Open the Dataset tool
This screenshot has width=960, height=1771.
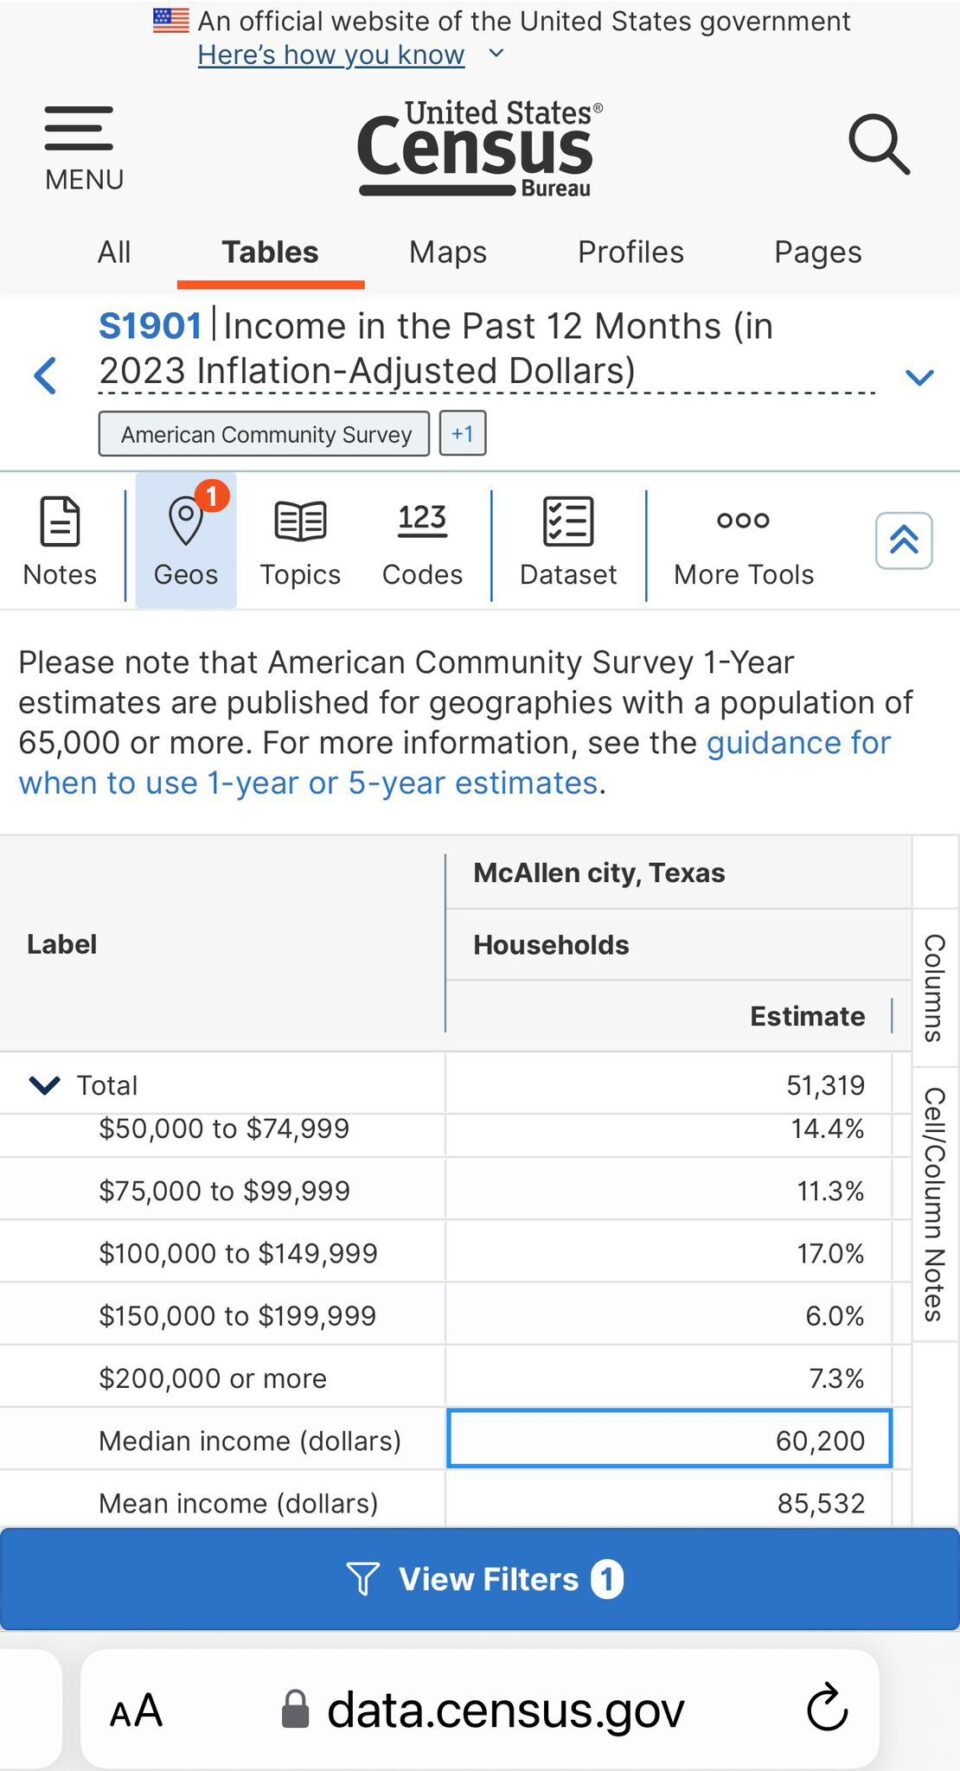click(568, 541)
